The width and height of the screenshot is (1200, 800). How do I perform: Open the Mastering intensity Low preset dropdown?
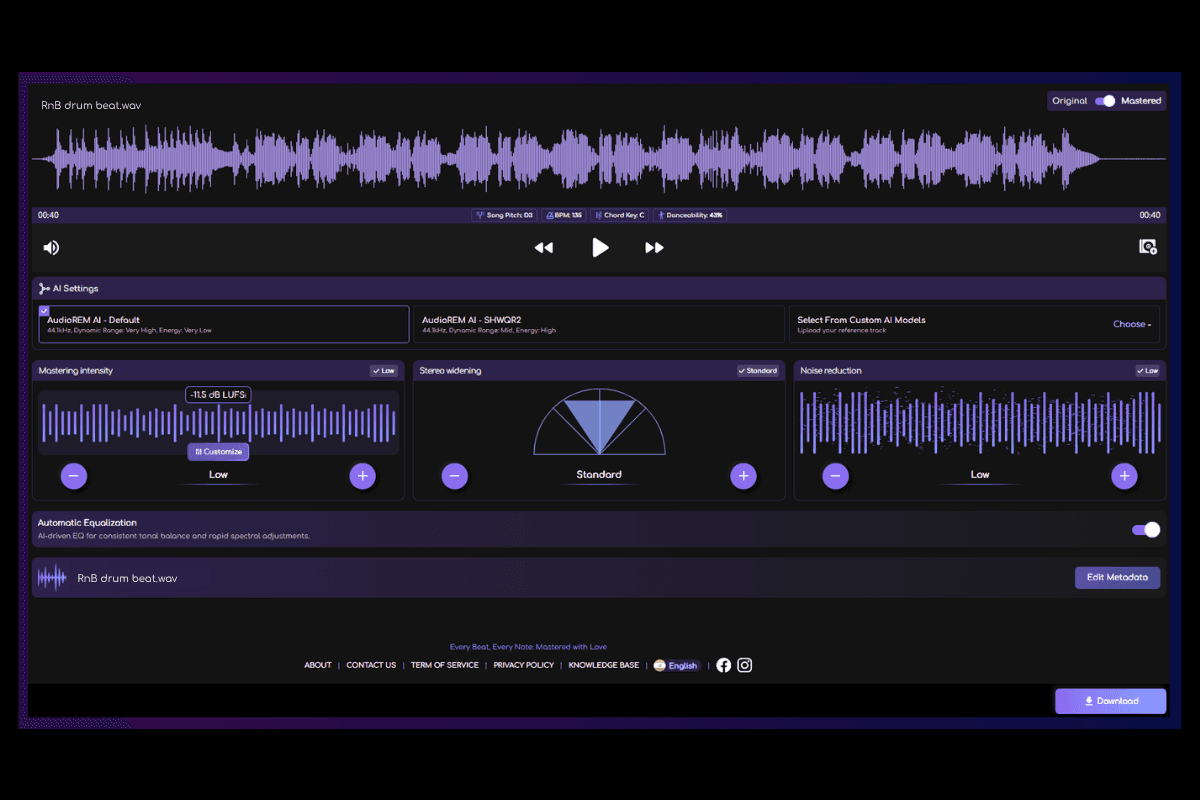click(384, 371)
